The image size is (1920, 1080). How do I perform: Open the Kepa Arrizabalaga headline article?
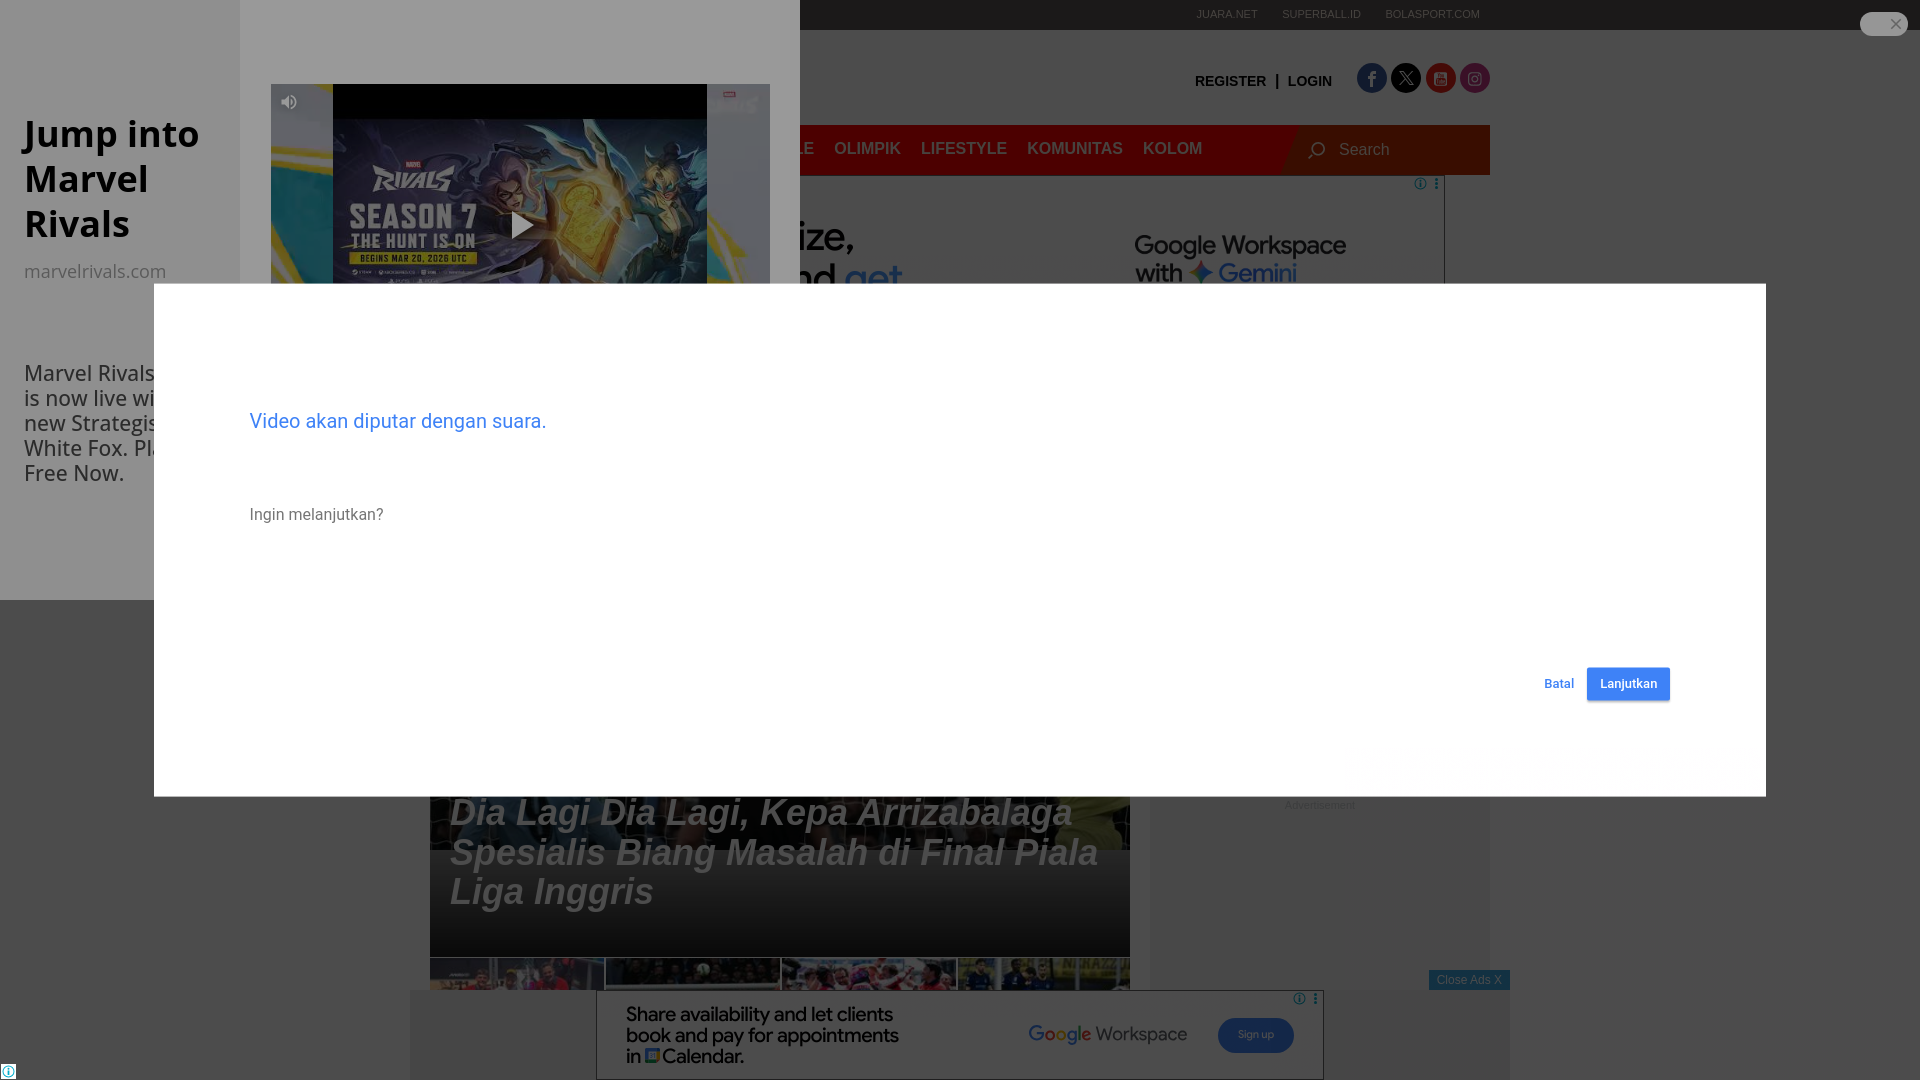click(774, 852)
